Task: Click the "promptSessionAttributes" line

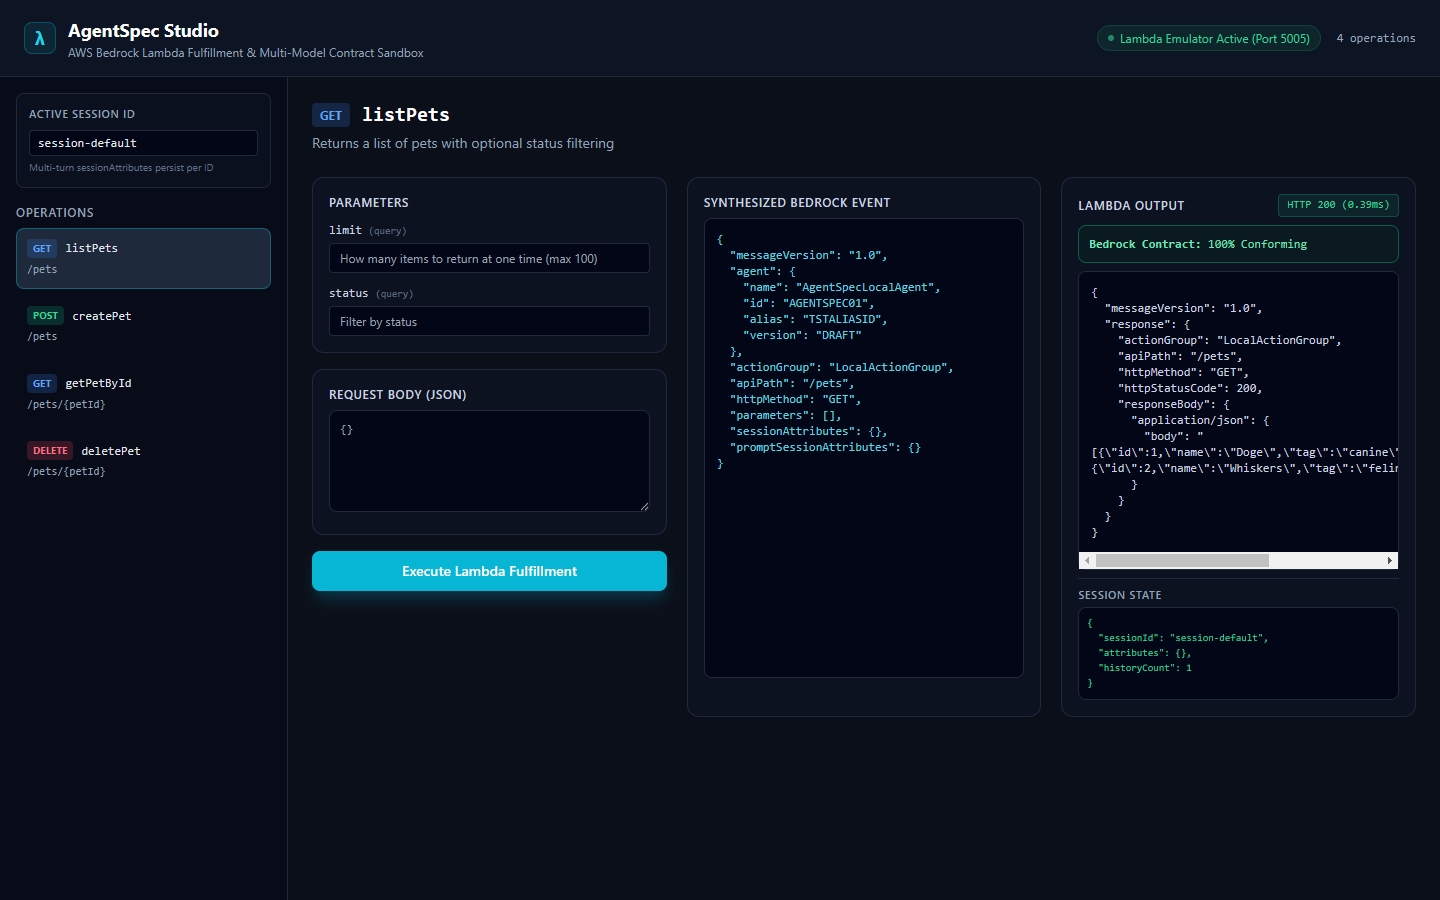Action: (825, 447)
